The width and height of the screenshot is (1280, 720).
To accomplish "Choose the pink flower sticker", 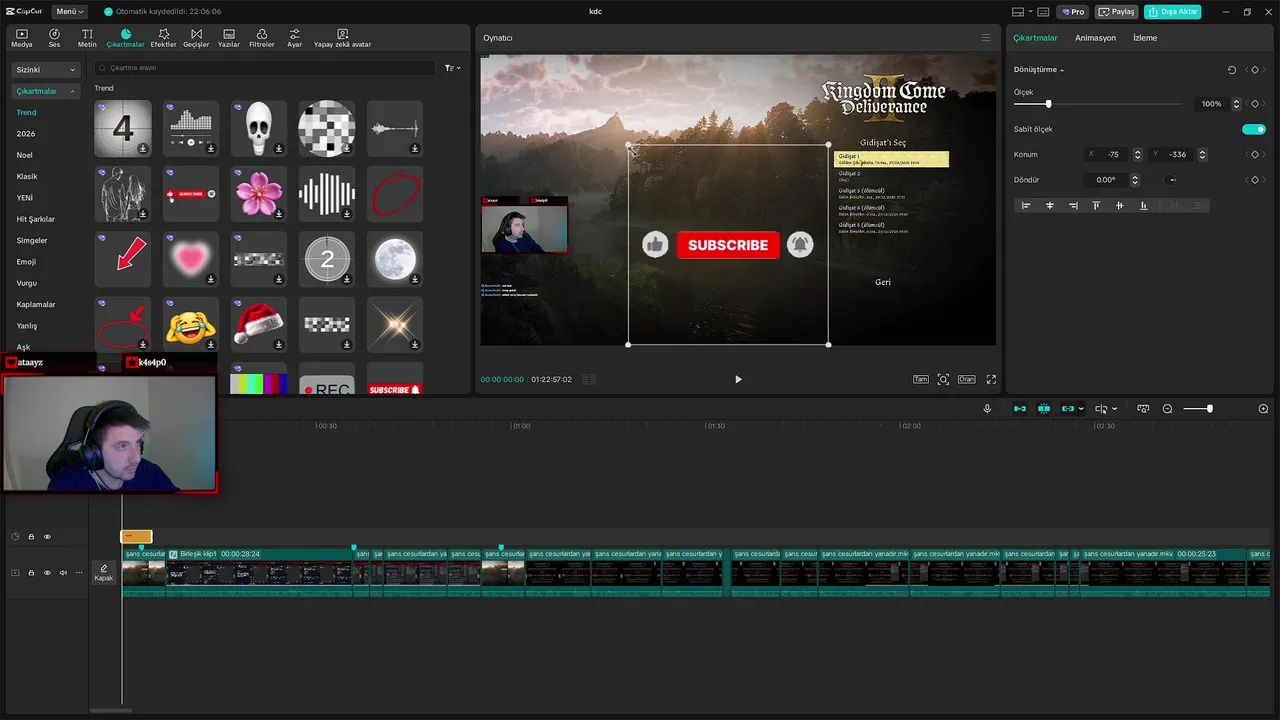I will [259, 193].
